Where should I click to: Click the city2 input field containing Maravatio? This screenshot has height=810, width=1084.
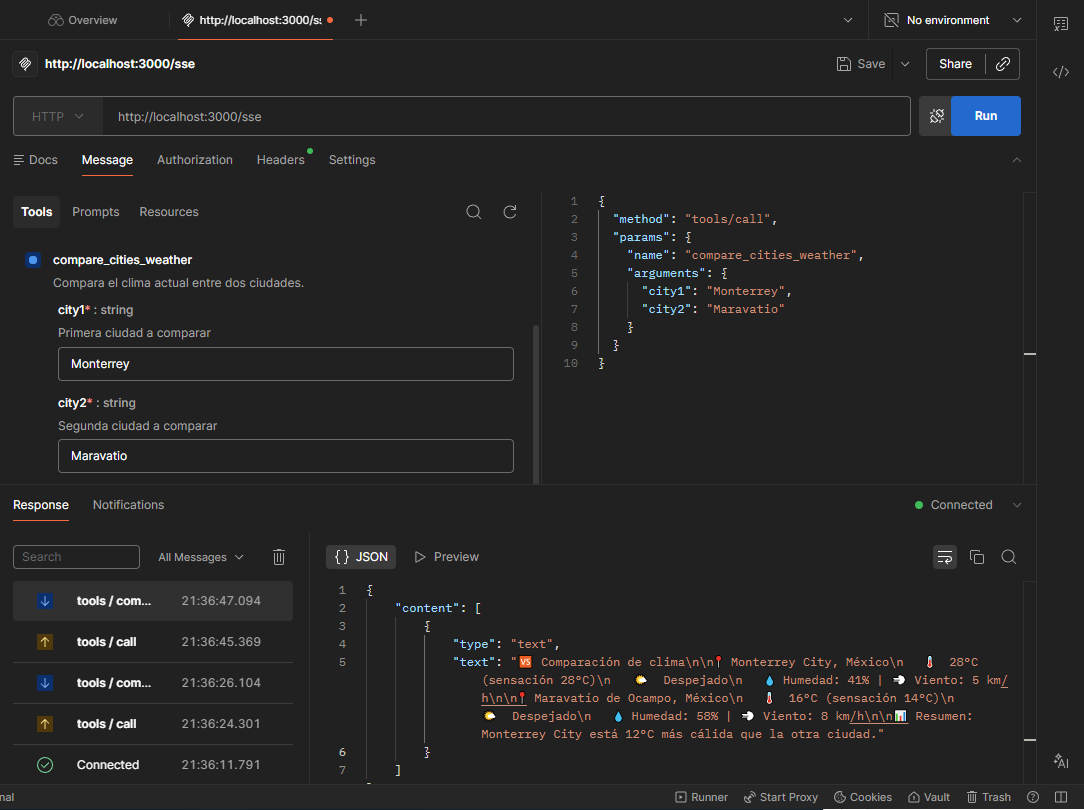point(286,456)
